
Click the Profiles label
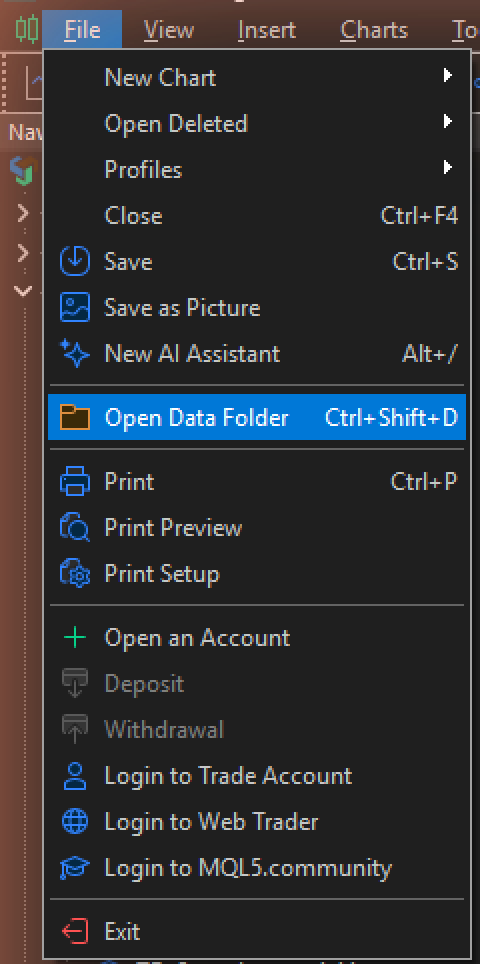tap(143, 170)
